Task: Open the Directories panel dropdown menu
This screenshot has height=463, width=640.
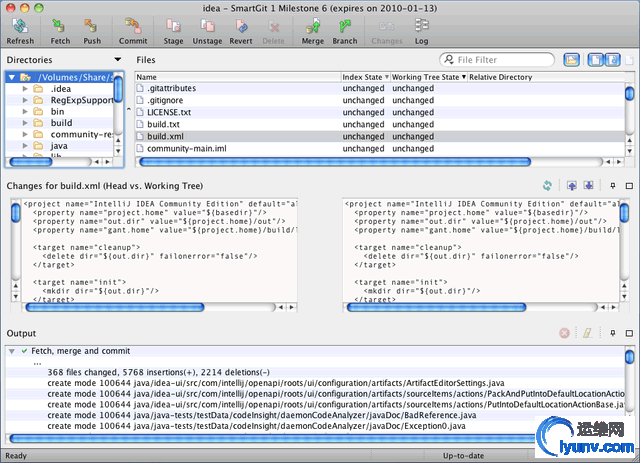Action: (x=118, y=61)
